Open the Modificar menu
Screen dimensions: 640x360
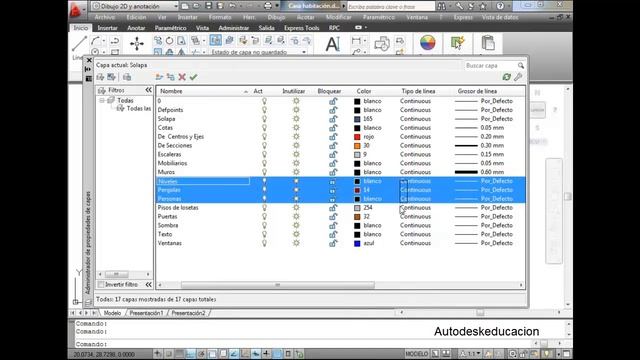(x=338, y=17)
